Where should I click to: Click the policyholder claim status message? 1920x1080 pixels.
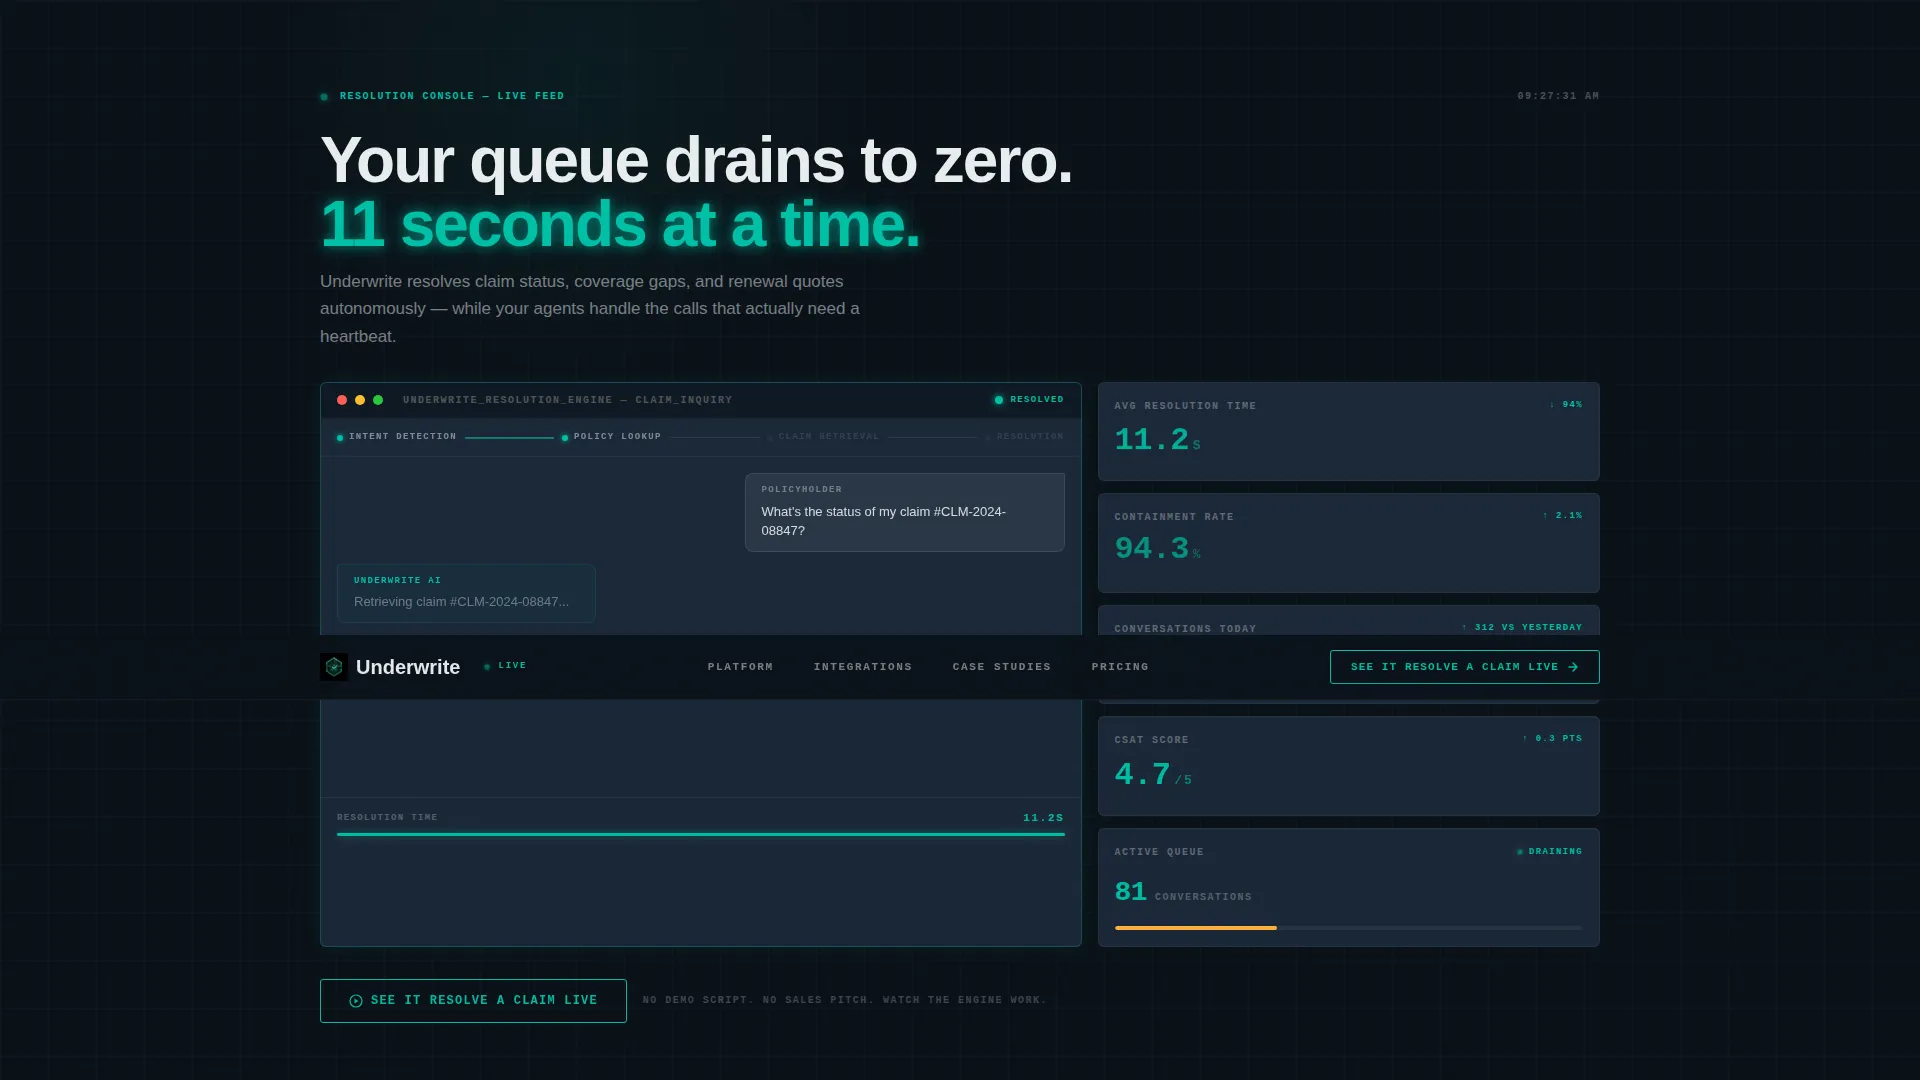(904, 512)
